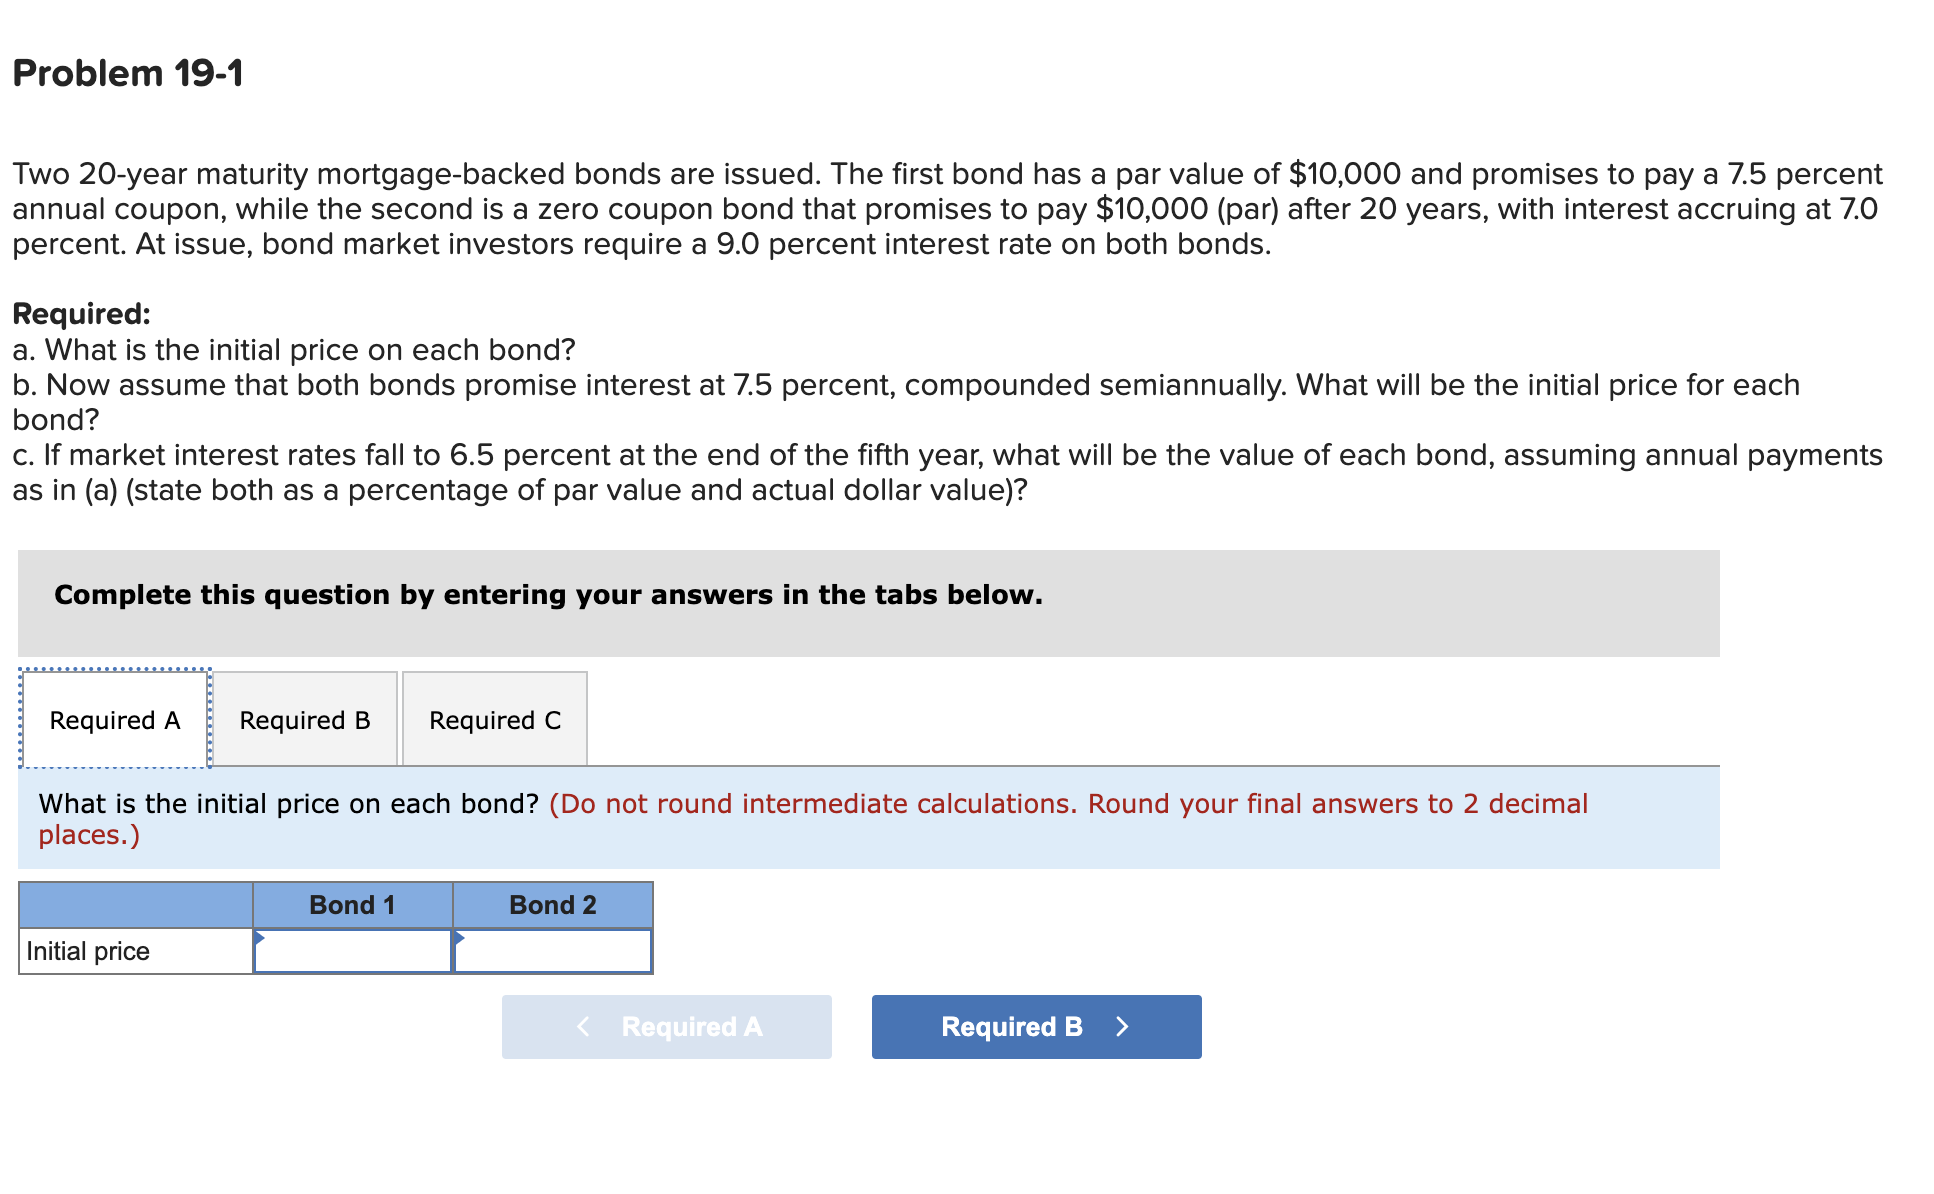The image size is (1934, 1194).
Task: Click the disabled Required A back button
Action: click(x=666, y=1026)
